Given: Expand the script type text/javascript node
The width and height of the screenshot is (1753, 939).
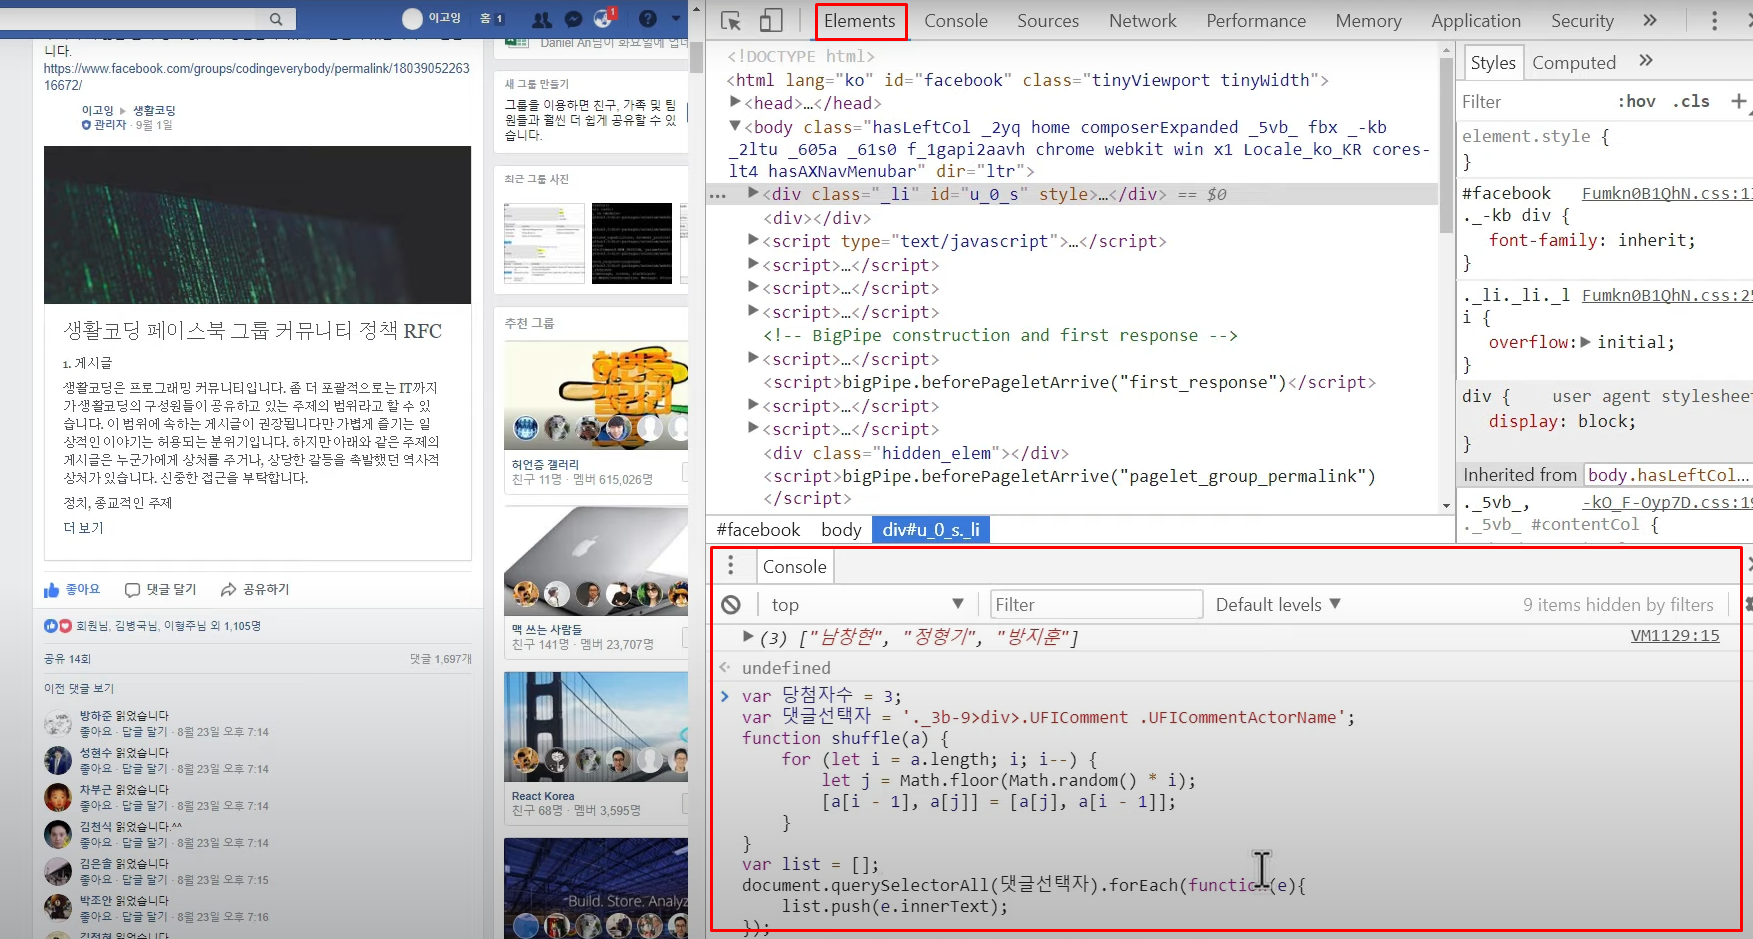Looking at the screenshot, I should click(x=753, y=240).
